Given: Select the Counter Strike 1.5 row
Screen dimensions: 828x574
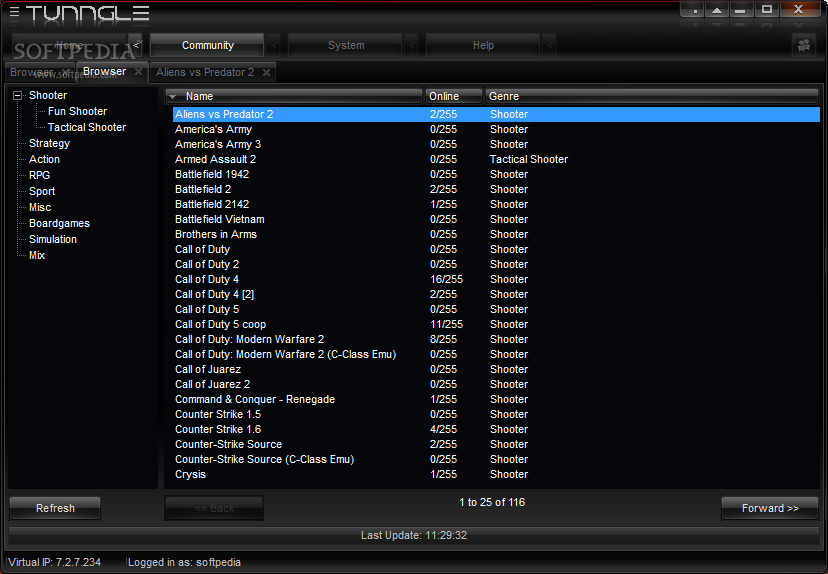Looking at the screenshot, I should point(496,415).
